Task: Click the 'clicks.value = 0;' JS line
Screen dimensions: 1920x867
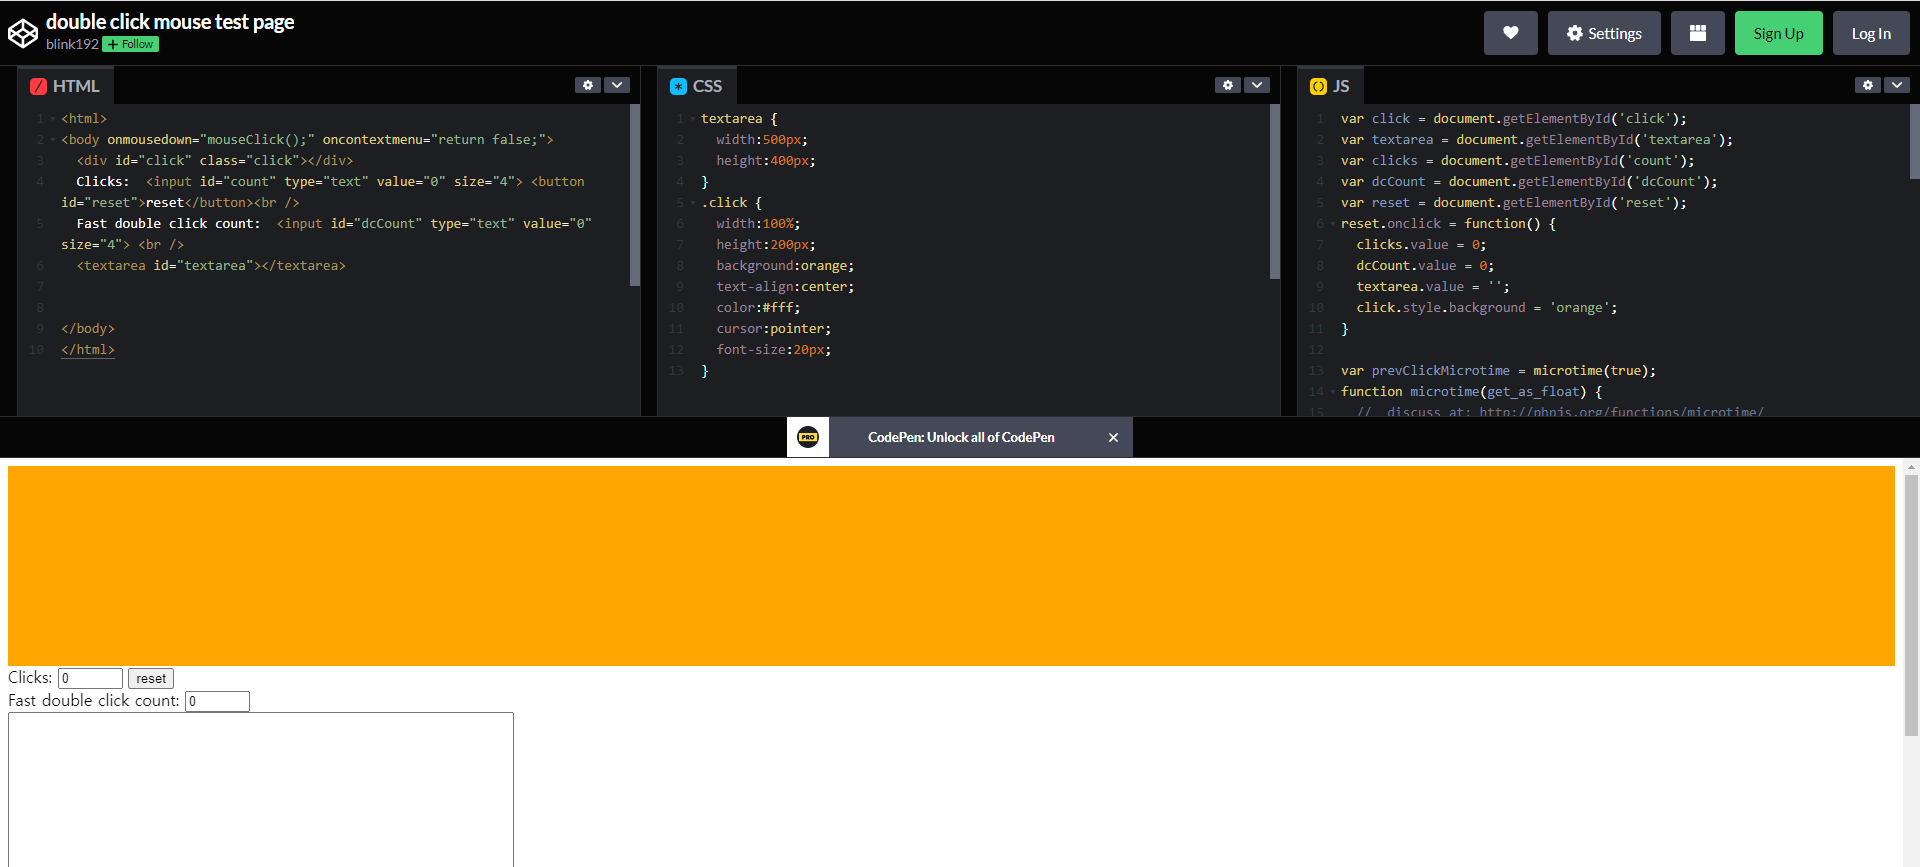Action: click(1421, 245)
